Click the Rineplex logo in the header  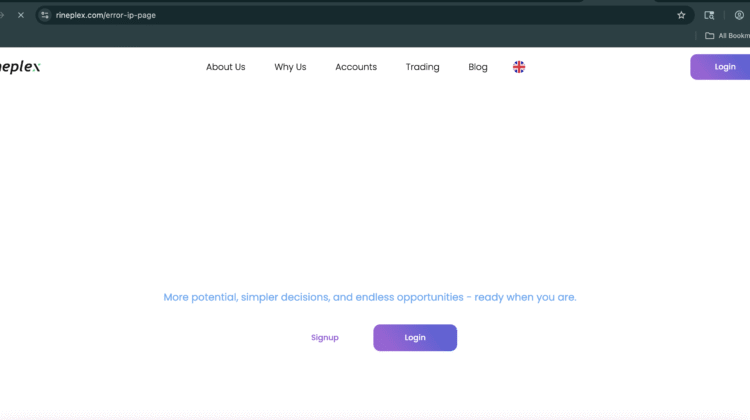tap(20, 67)
